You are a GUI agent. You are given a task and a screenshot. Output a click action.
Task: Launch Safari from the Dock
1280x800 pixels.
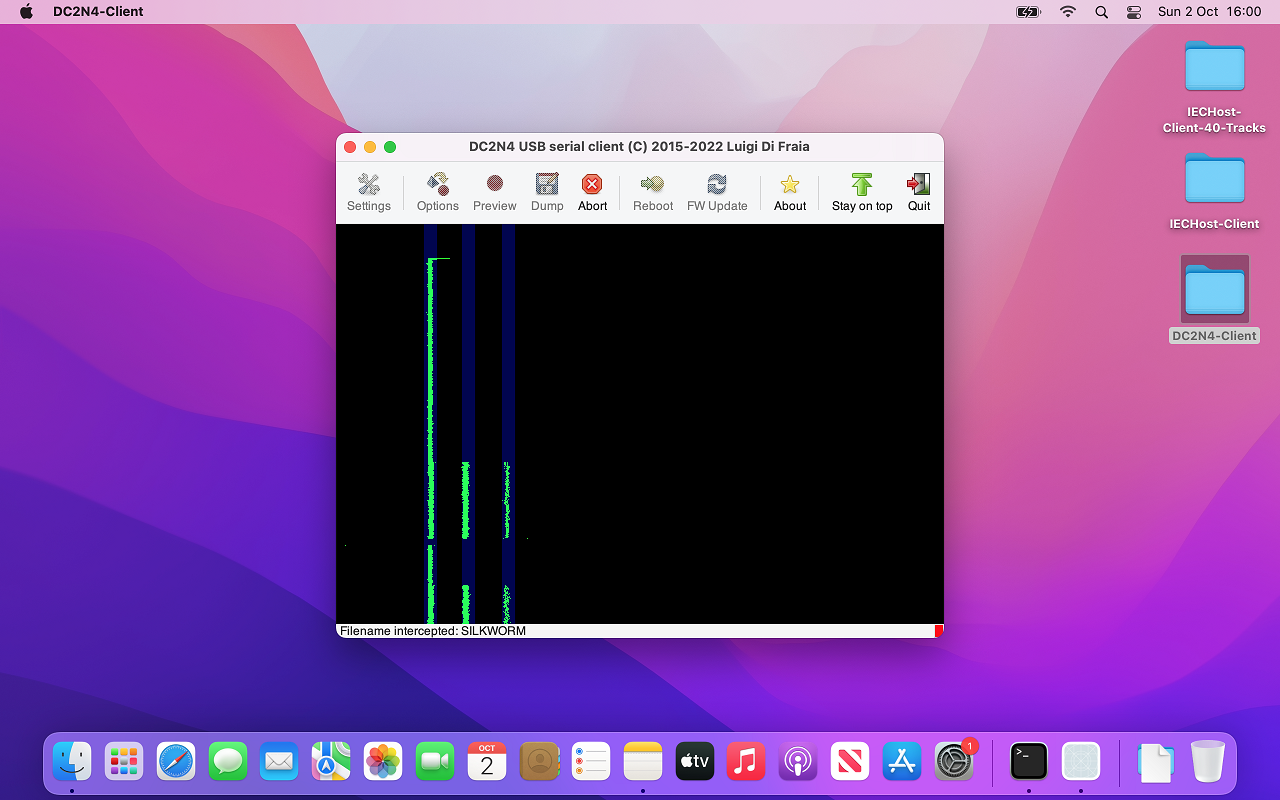coord(176,762)
